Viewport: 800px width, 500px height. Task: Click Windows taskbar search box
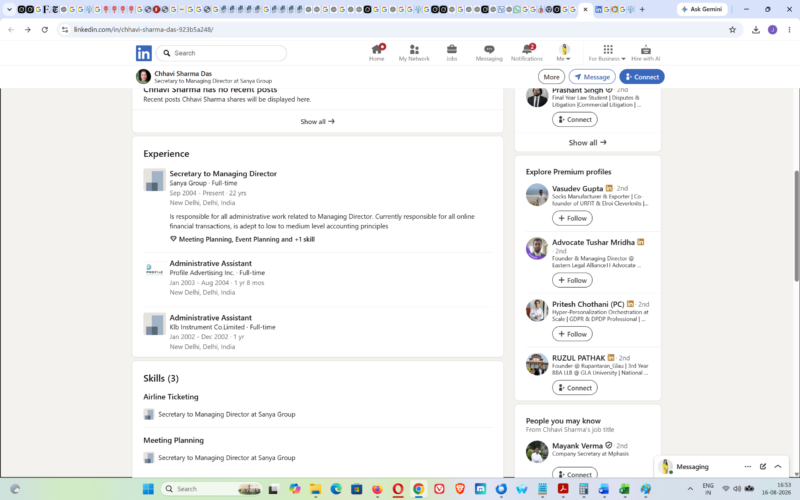pos(211,489)
